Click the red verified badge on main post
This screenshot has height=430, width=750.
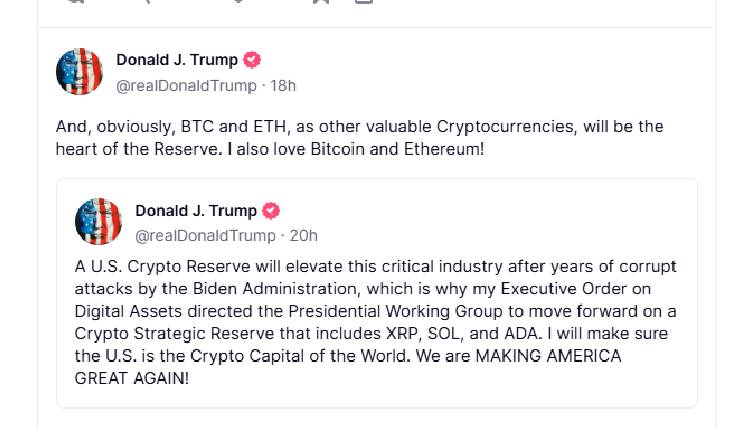coord(254,60)
